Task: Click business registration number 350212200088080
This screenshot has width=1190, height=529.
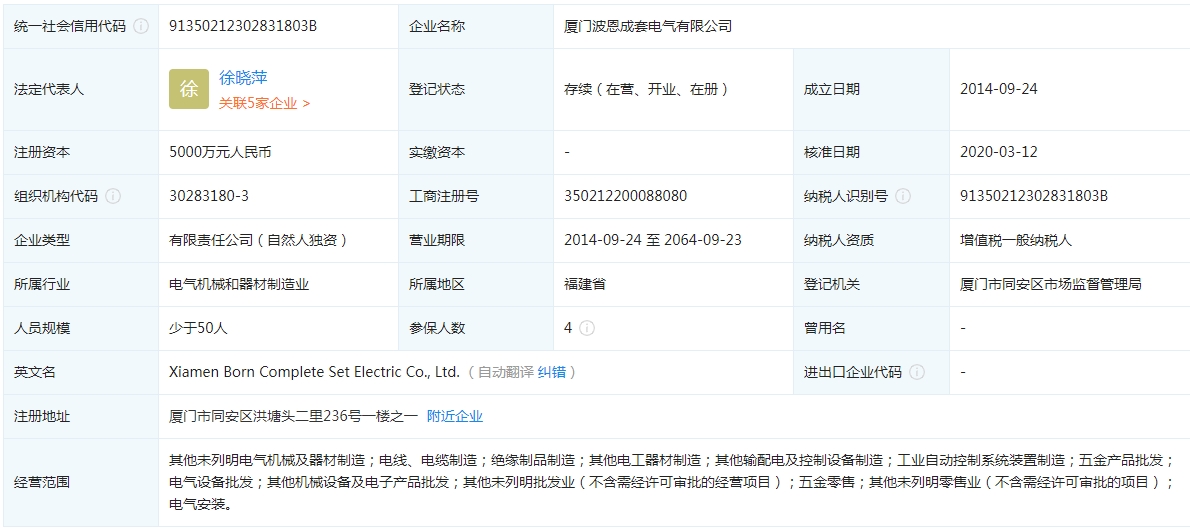Action: [625, 196]
